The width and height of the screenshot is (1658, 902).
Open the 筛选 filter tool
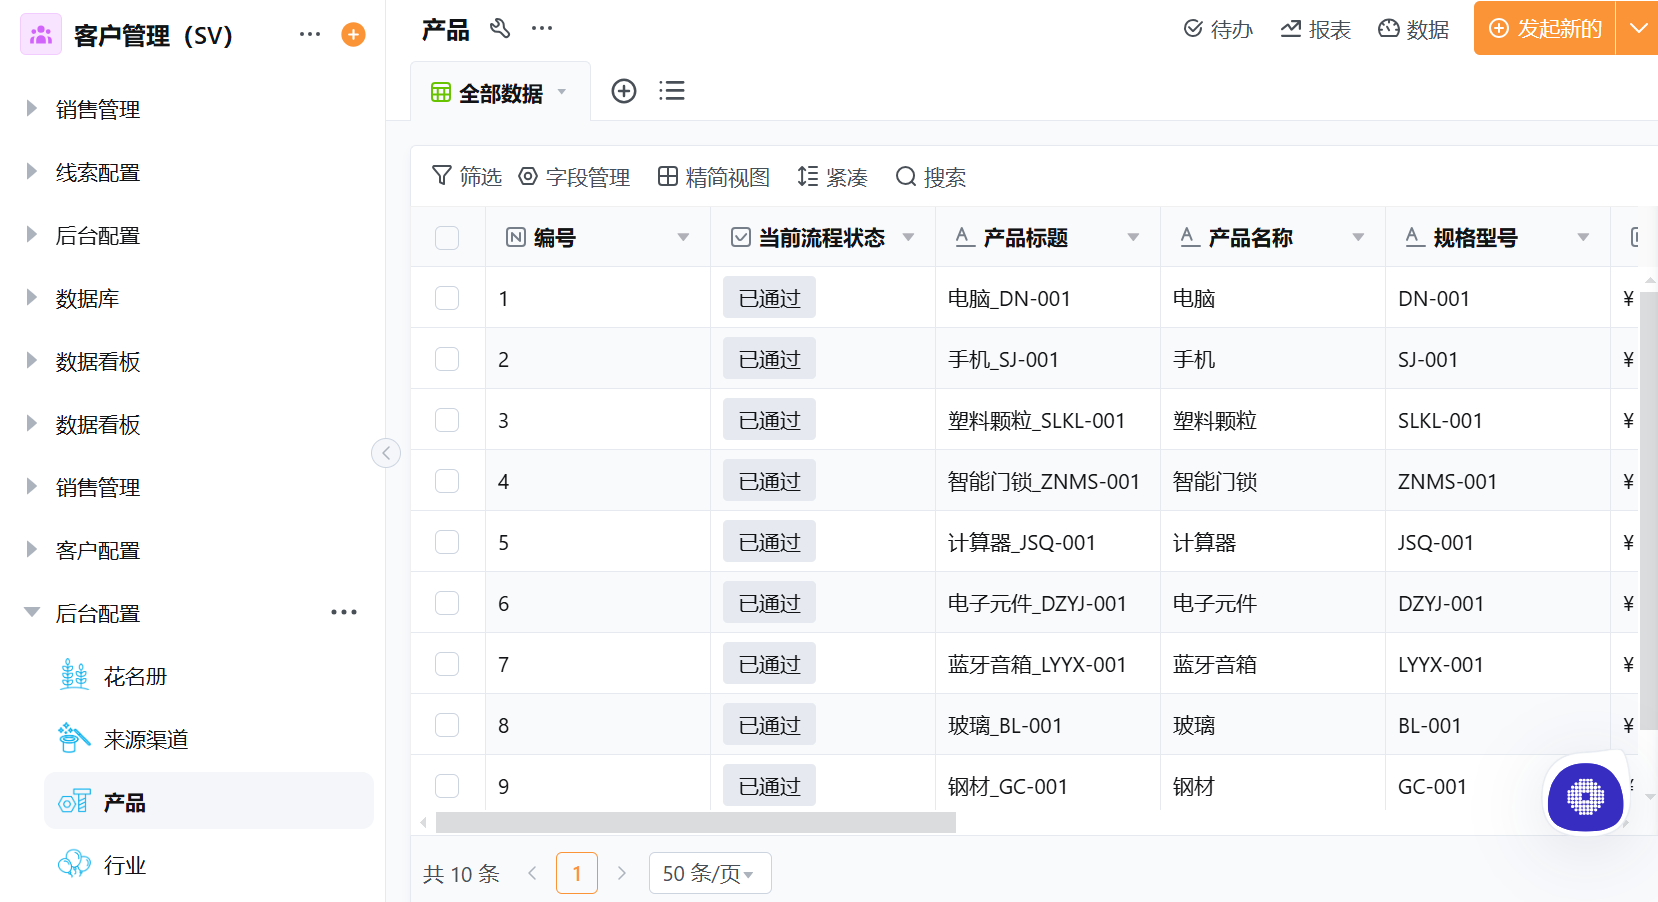pos(443,176)
